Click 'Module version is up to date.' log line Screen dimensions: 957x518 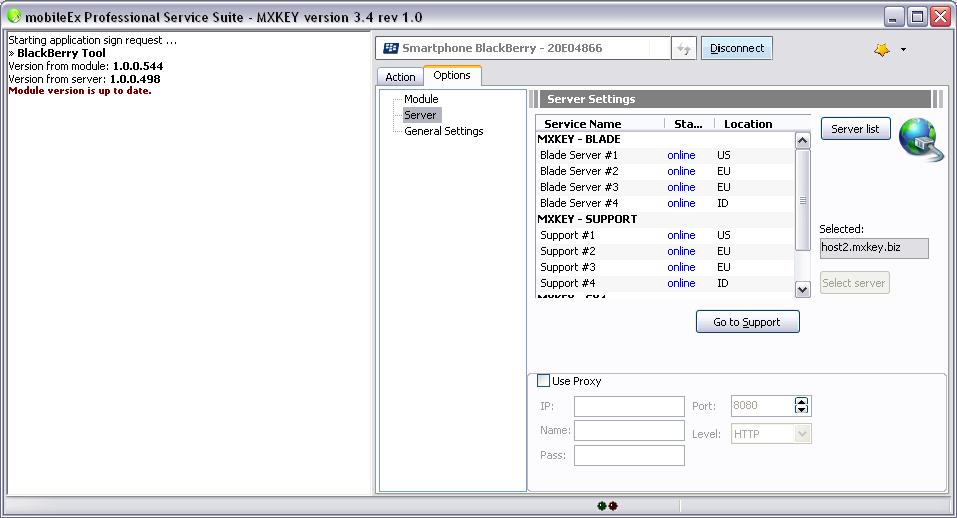[80, 91]
